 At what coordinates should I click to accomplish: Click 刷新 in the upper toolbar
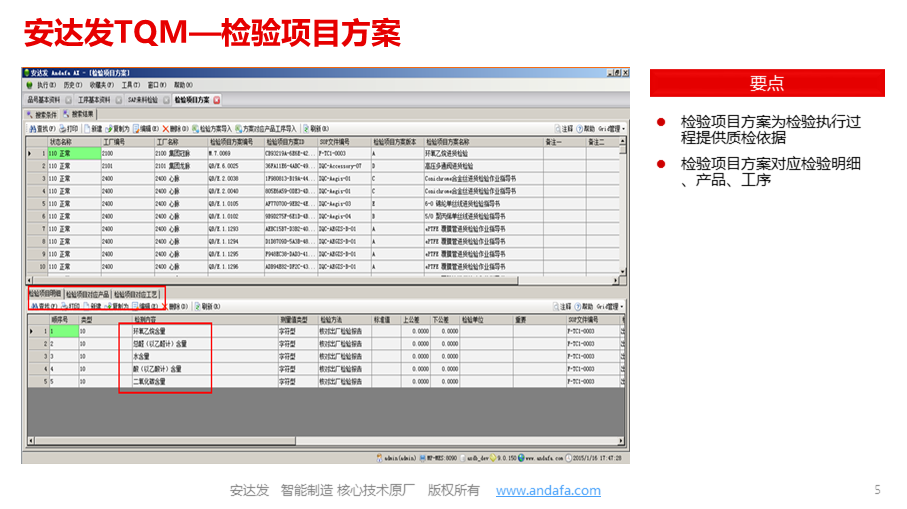pyautogui.click(x=316, y=128)
